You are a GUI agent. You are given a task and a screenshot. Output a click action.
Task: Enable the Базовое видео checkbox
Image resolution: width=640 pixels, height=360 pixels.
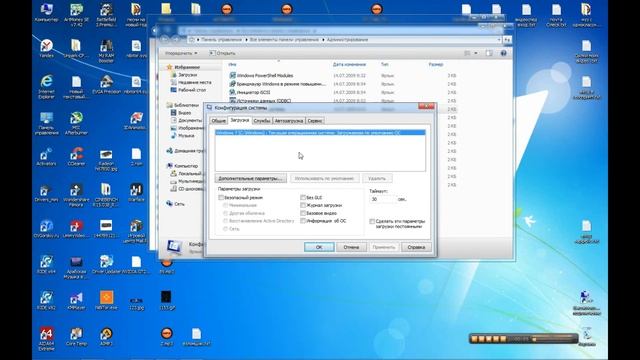pos(303,213)
